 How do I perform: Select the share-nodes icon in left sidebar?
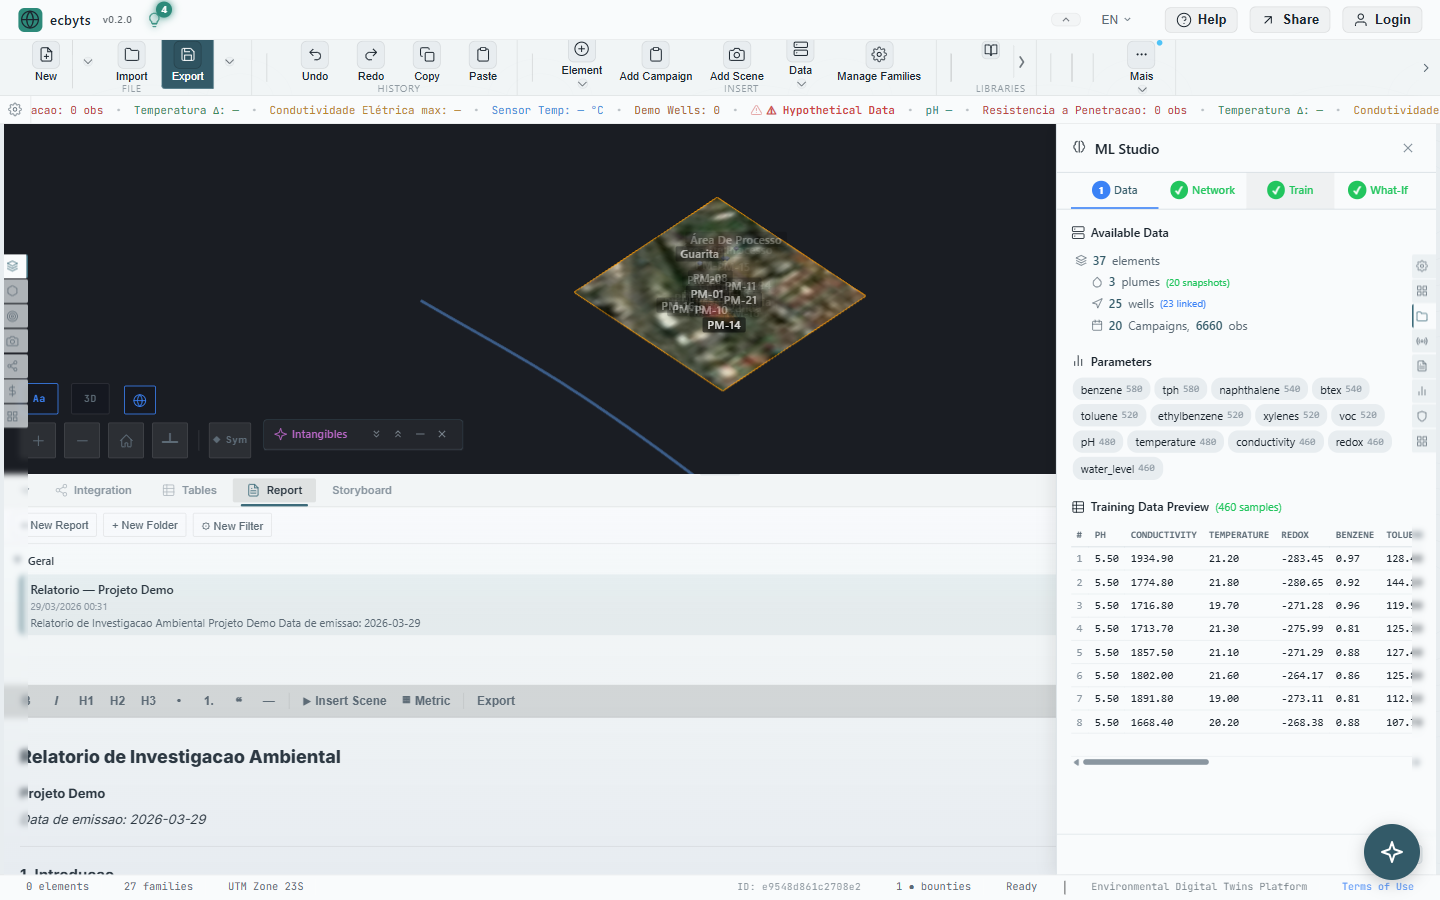[x=13, y=366]
